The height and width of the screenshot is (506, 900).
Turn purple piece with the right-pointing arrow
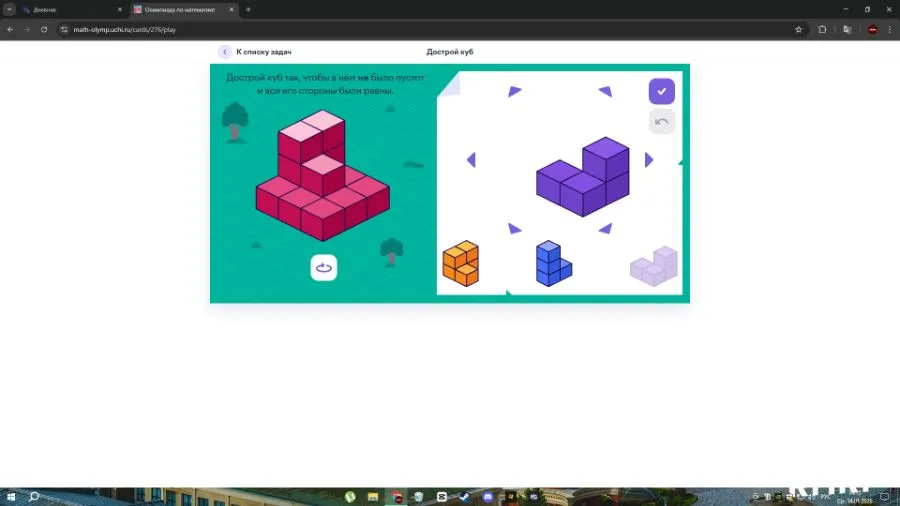tap(649, 159)
